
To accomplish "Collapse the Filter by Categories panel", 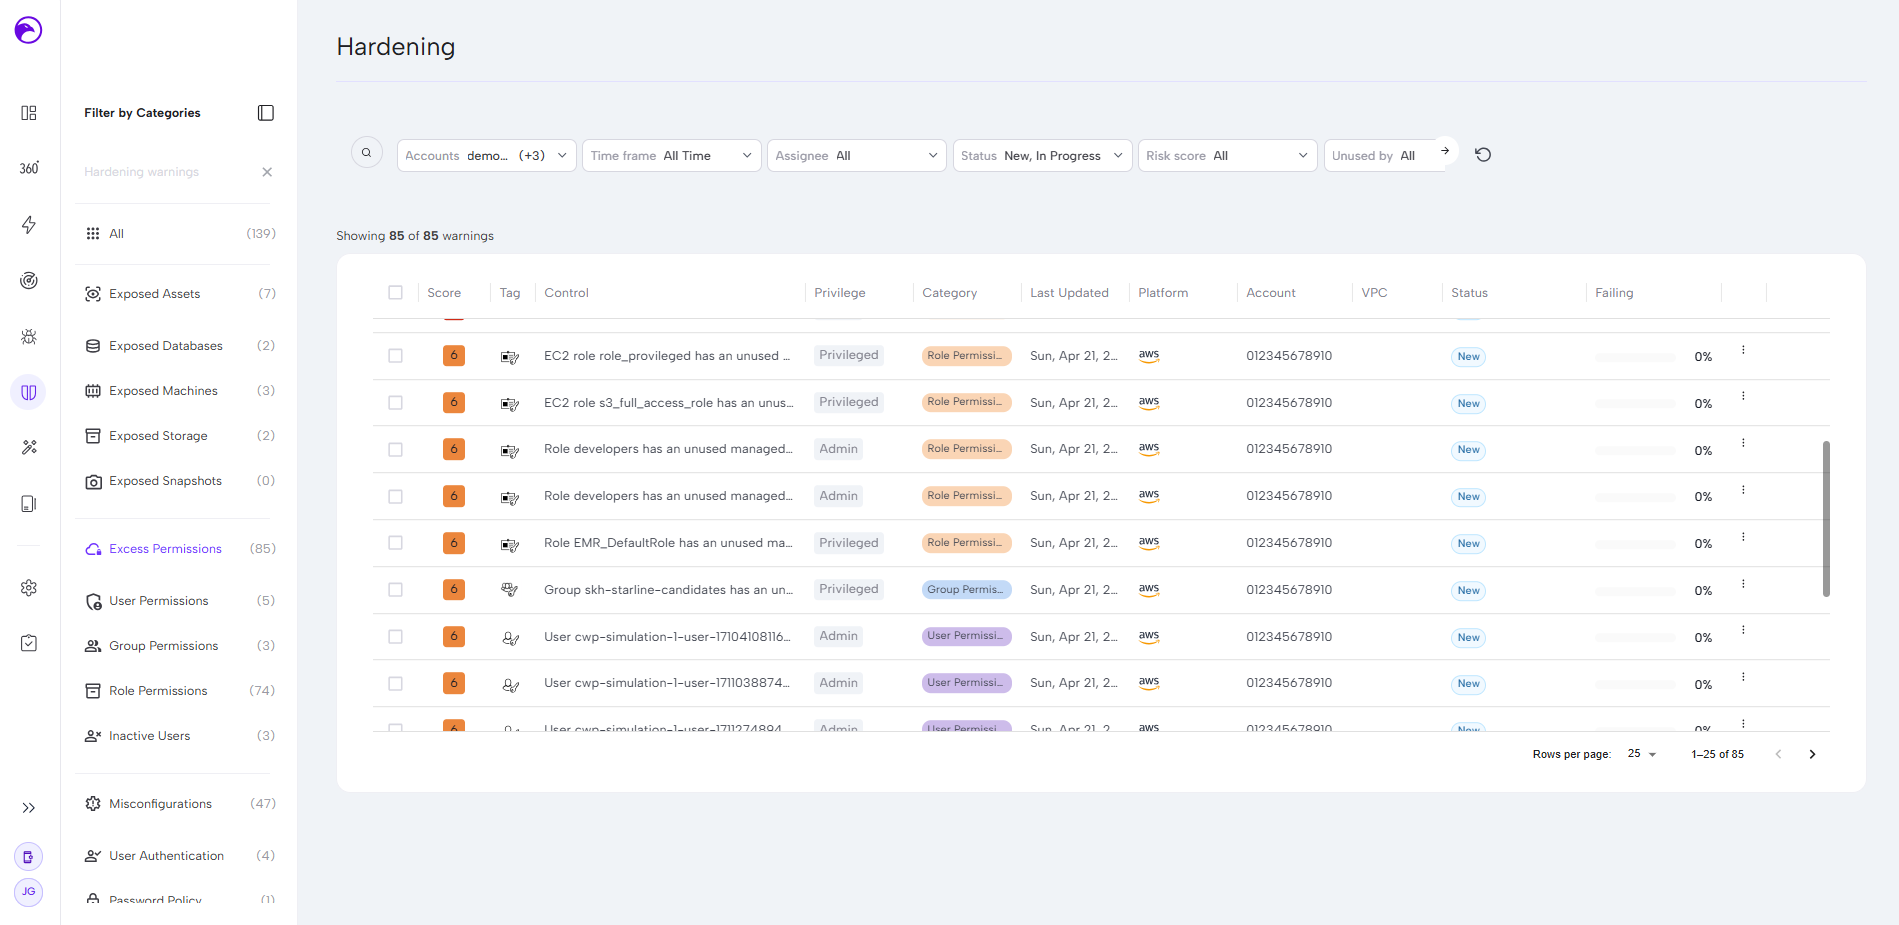I will 266,113.
